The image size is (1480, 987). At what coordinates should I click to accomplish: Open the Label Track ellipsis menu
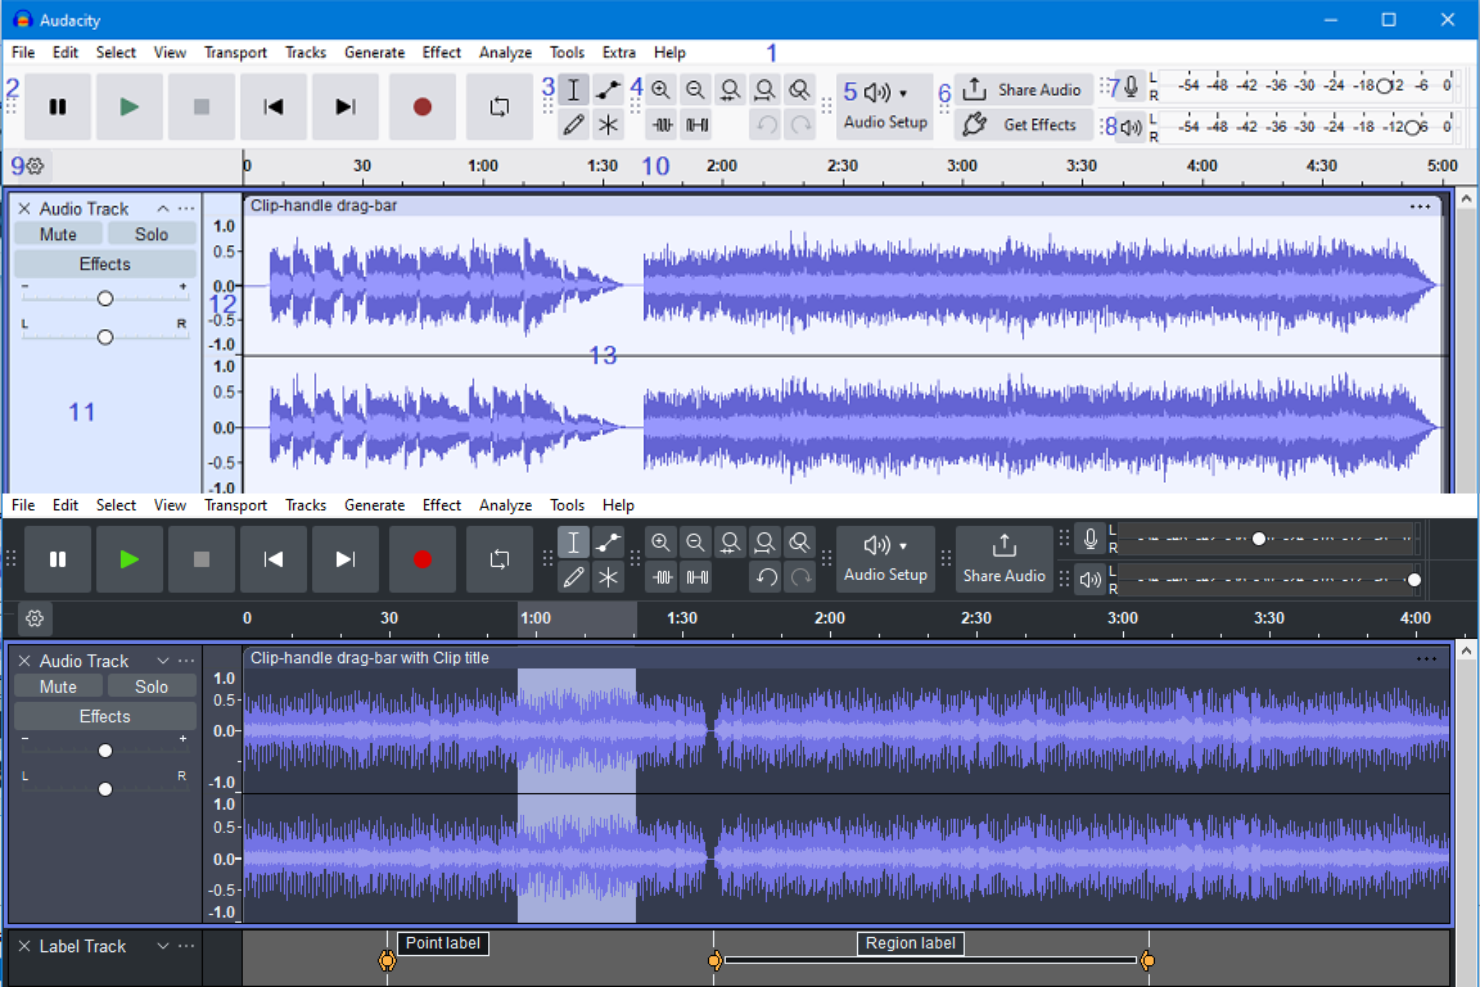[x=186, y=946]
